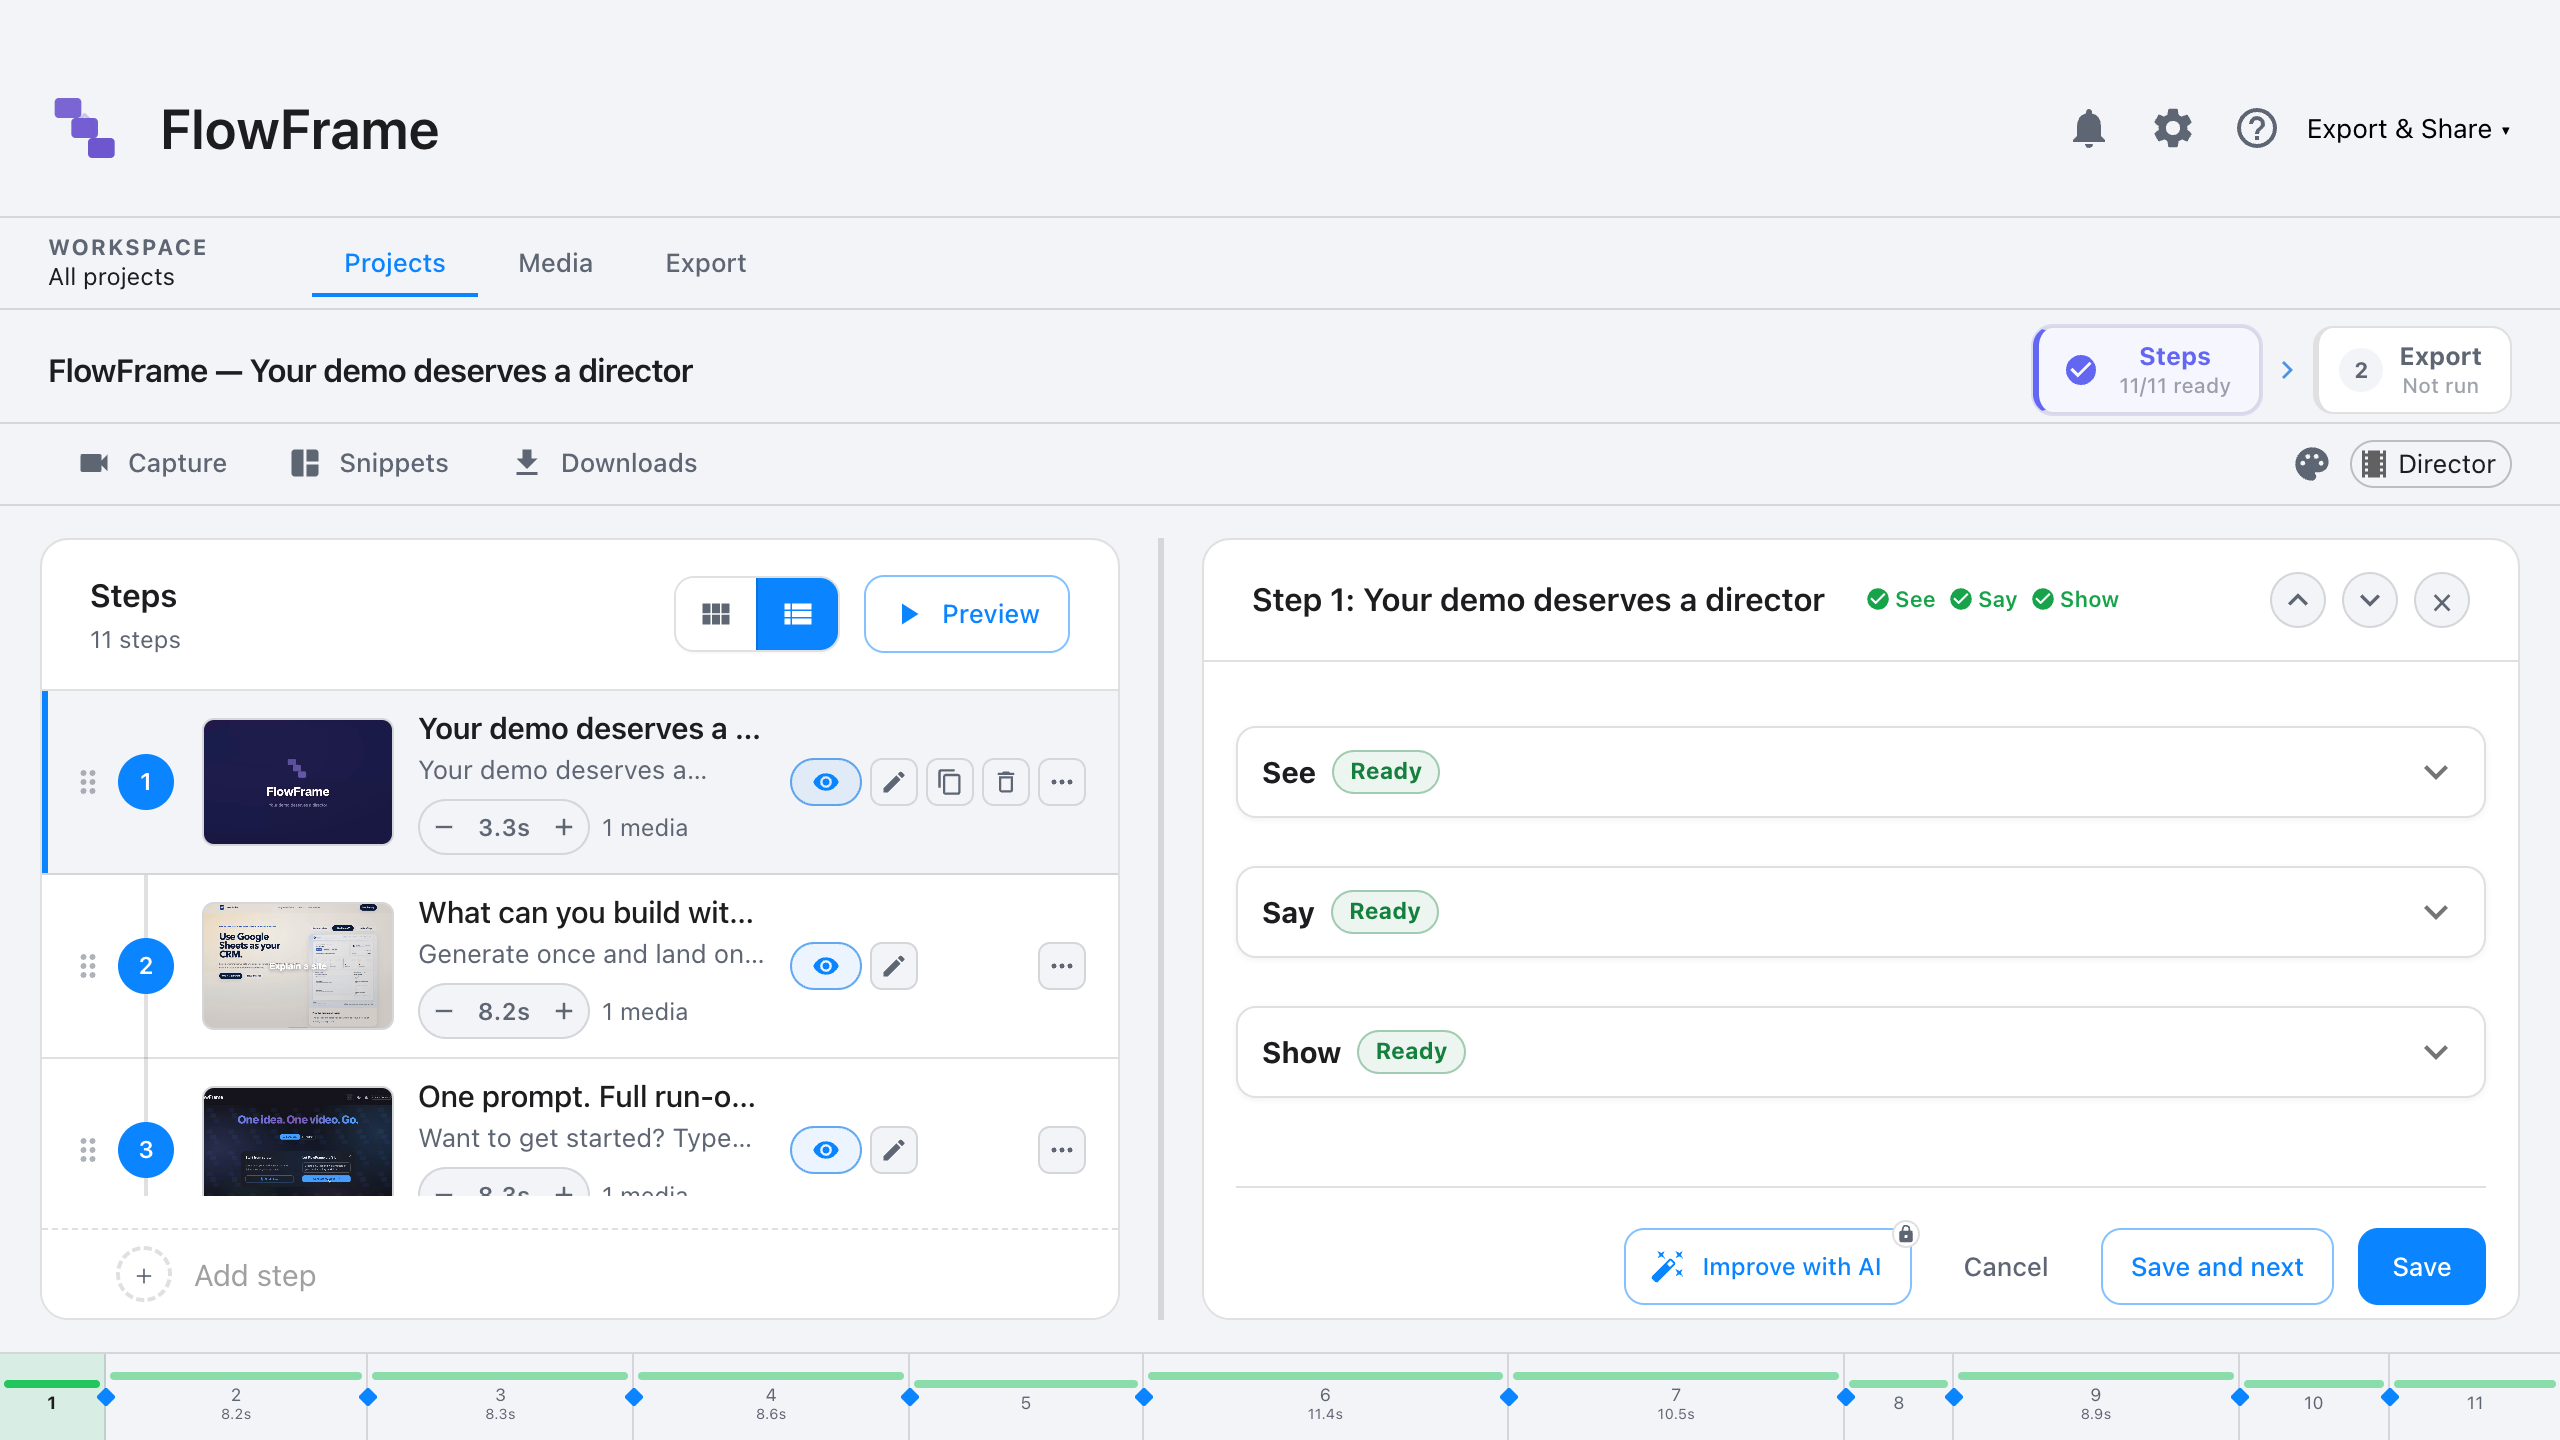Select the Export Not run stage
The width and height of the screenshot is (2560, 1440).
point(2413,370)
